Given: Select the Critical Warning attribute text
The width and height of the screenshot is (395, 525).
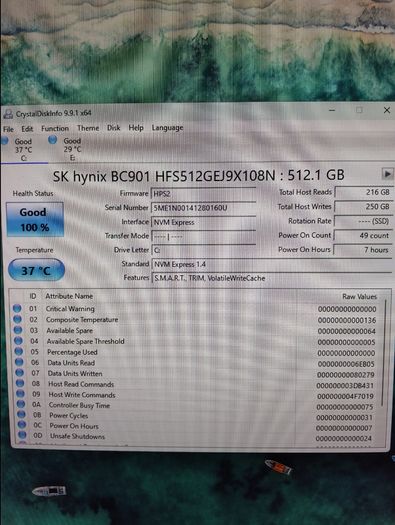Looking at the screenshot, I should point(70,309).
